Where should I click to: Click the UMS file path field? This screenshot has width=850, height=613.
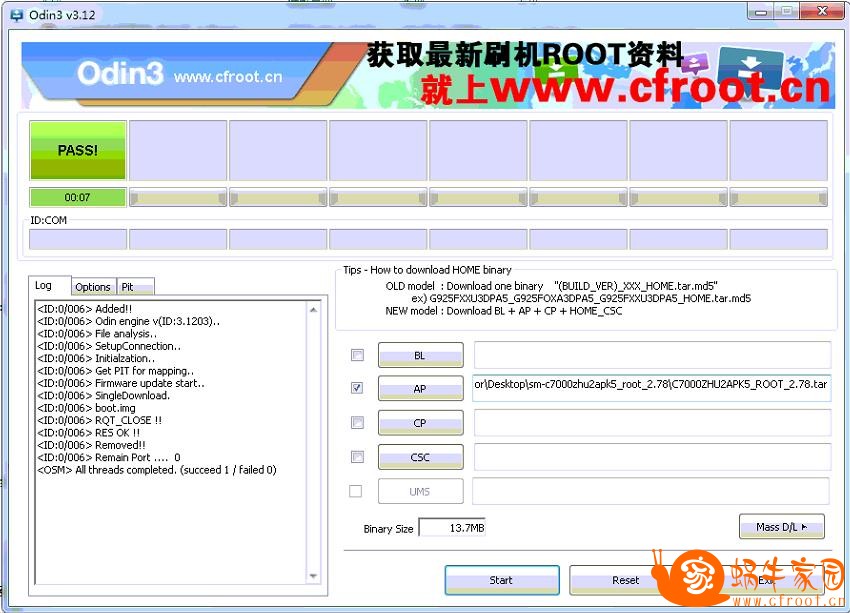651,491
